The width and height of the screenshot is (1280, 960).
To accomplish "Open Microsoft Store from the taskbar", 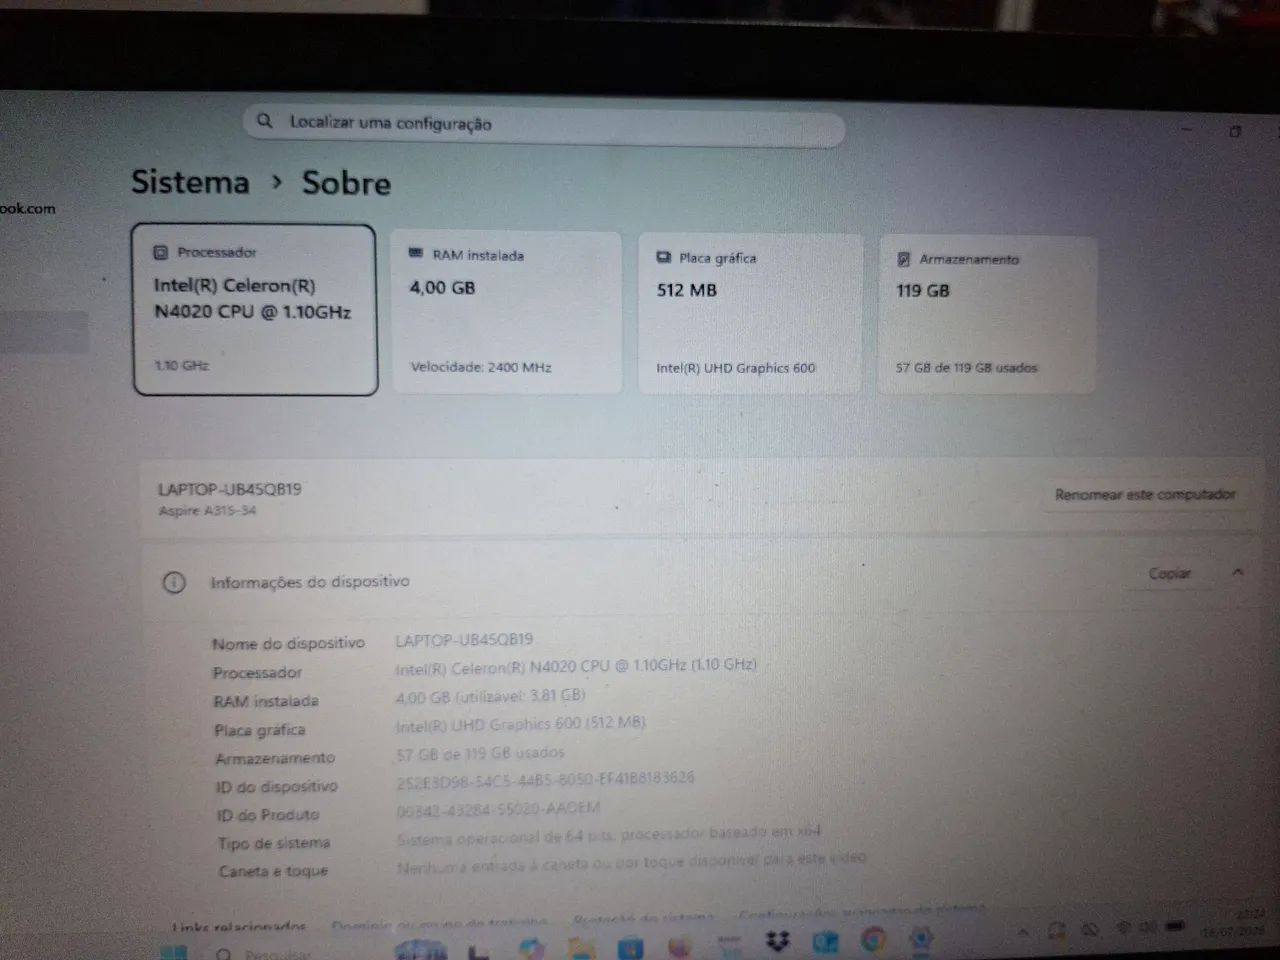I will click(631, 947).
